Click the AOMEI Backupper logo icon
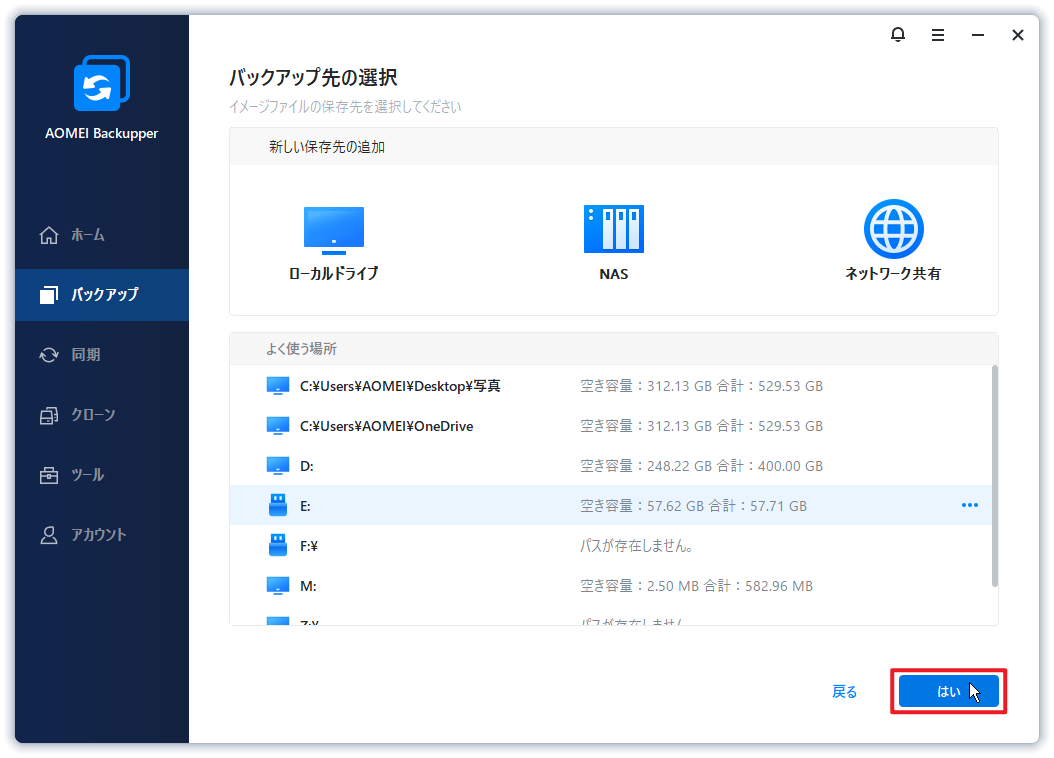Screen dimensions: 1054x758 [102, 85]
